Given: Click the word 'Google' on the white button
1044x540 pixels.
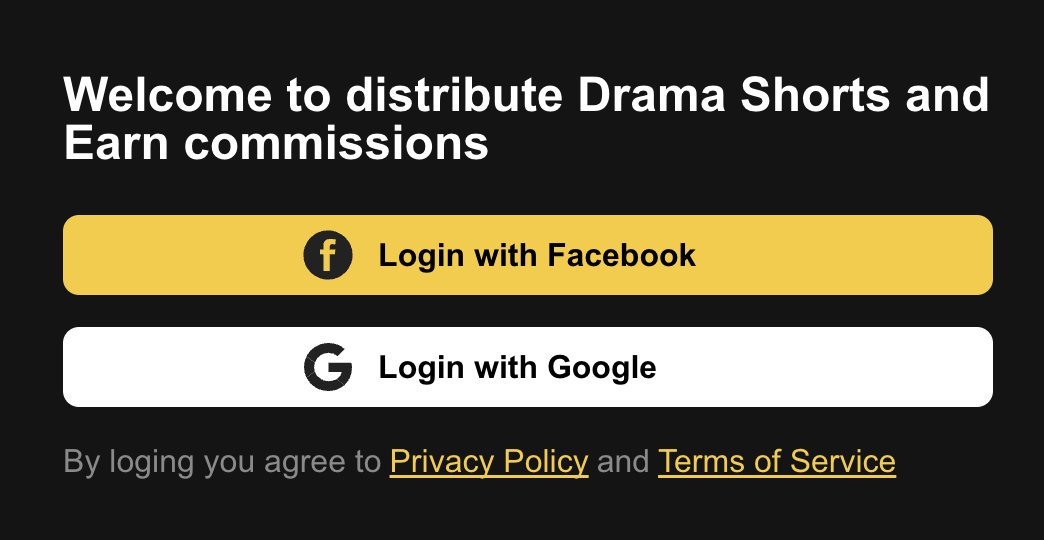Looking at the screenshot, I should coord(602,368).
